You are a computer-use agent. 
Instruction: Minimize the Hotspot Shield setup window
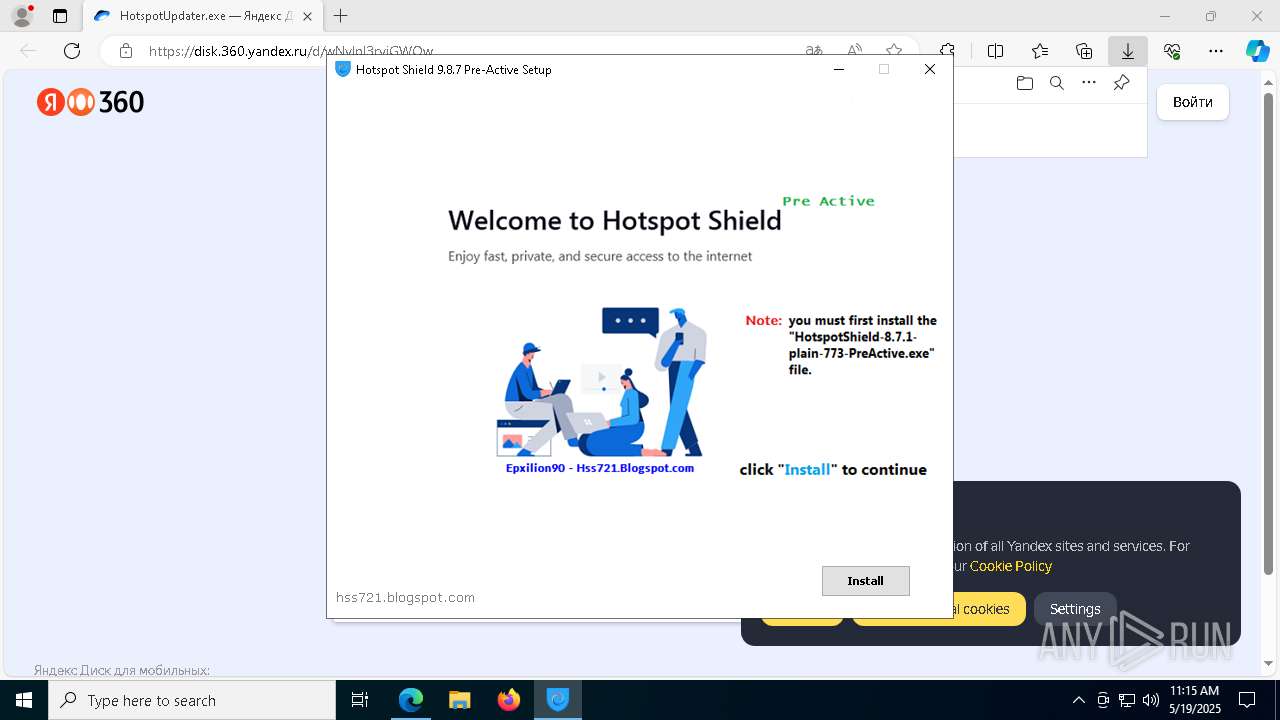[839, 69]
